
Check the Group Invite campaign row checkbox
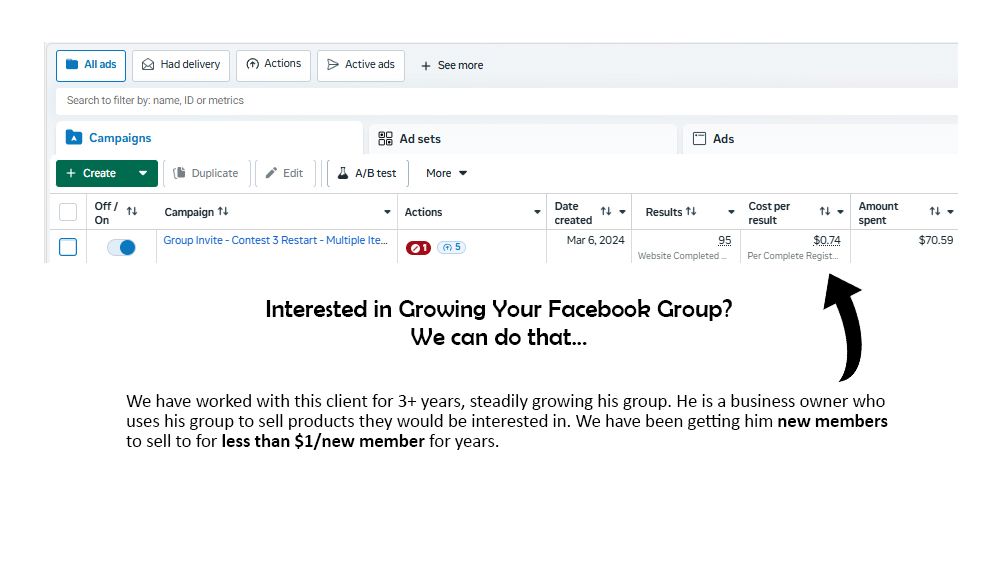[x=68, y=247]
